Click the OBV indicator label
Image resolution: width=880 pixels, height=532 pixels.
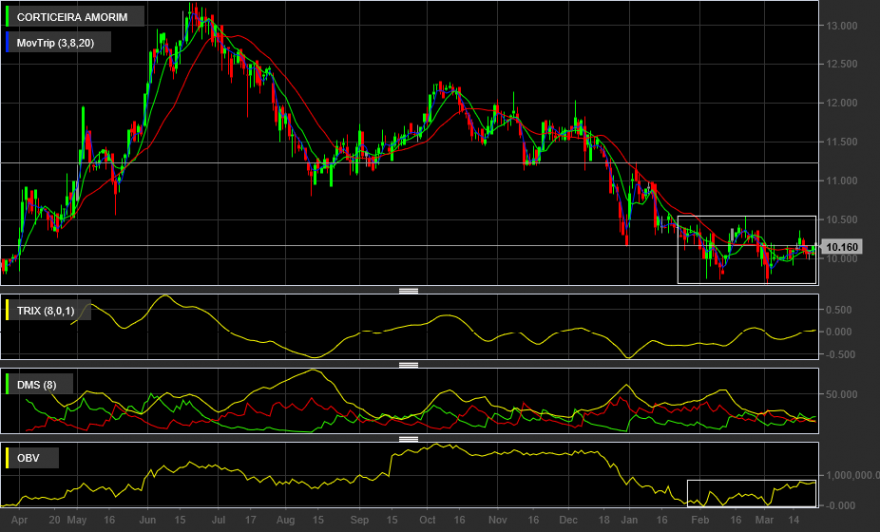28,458
